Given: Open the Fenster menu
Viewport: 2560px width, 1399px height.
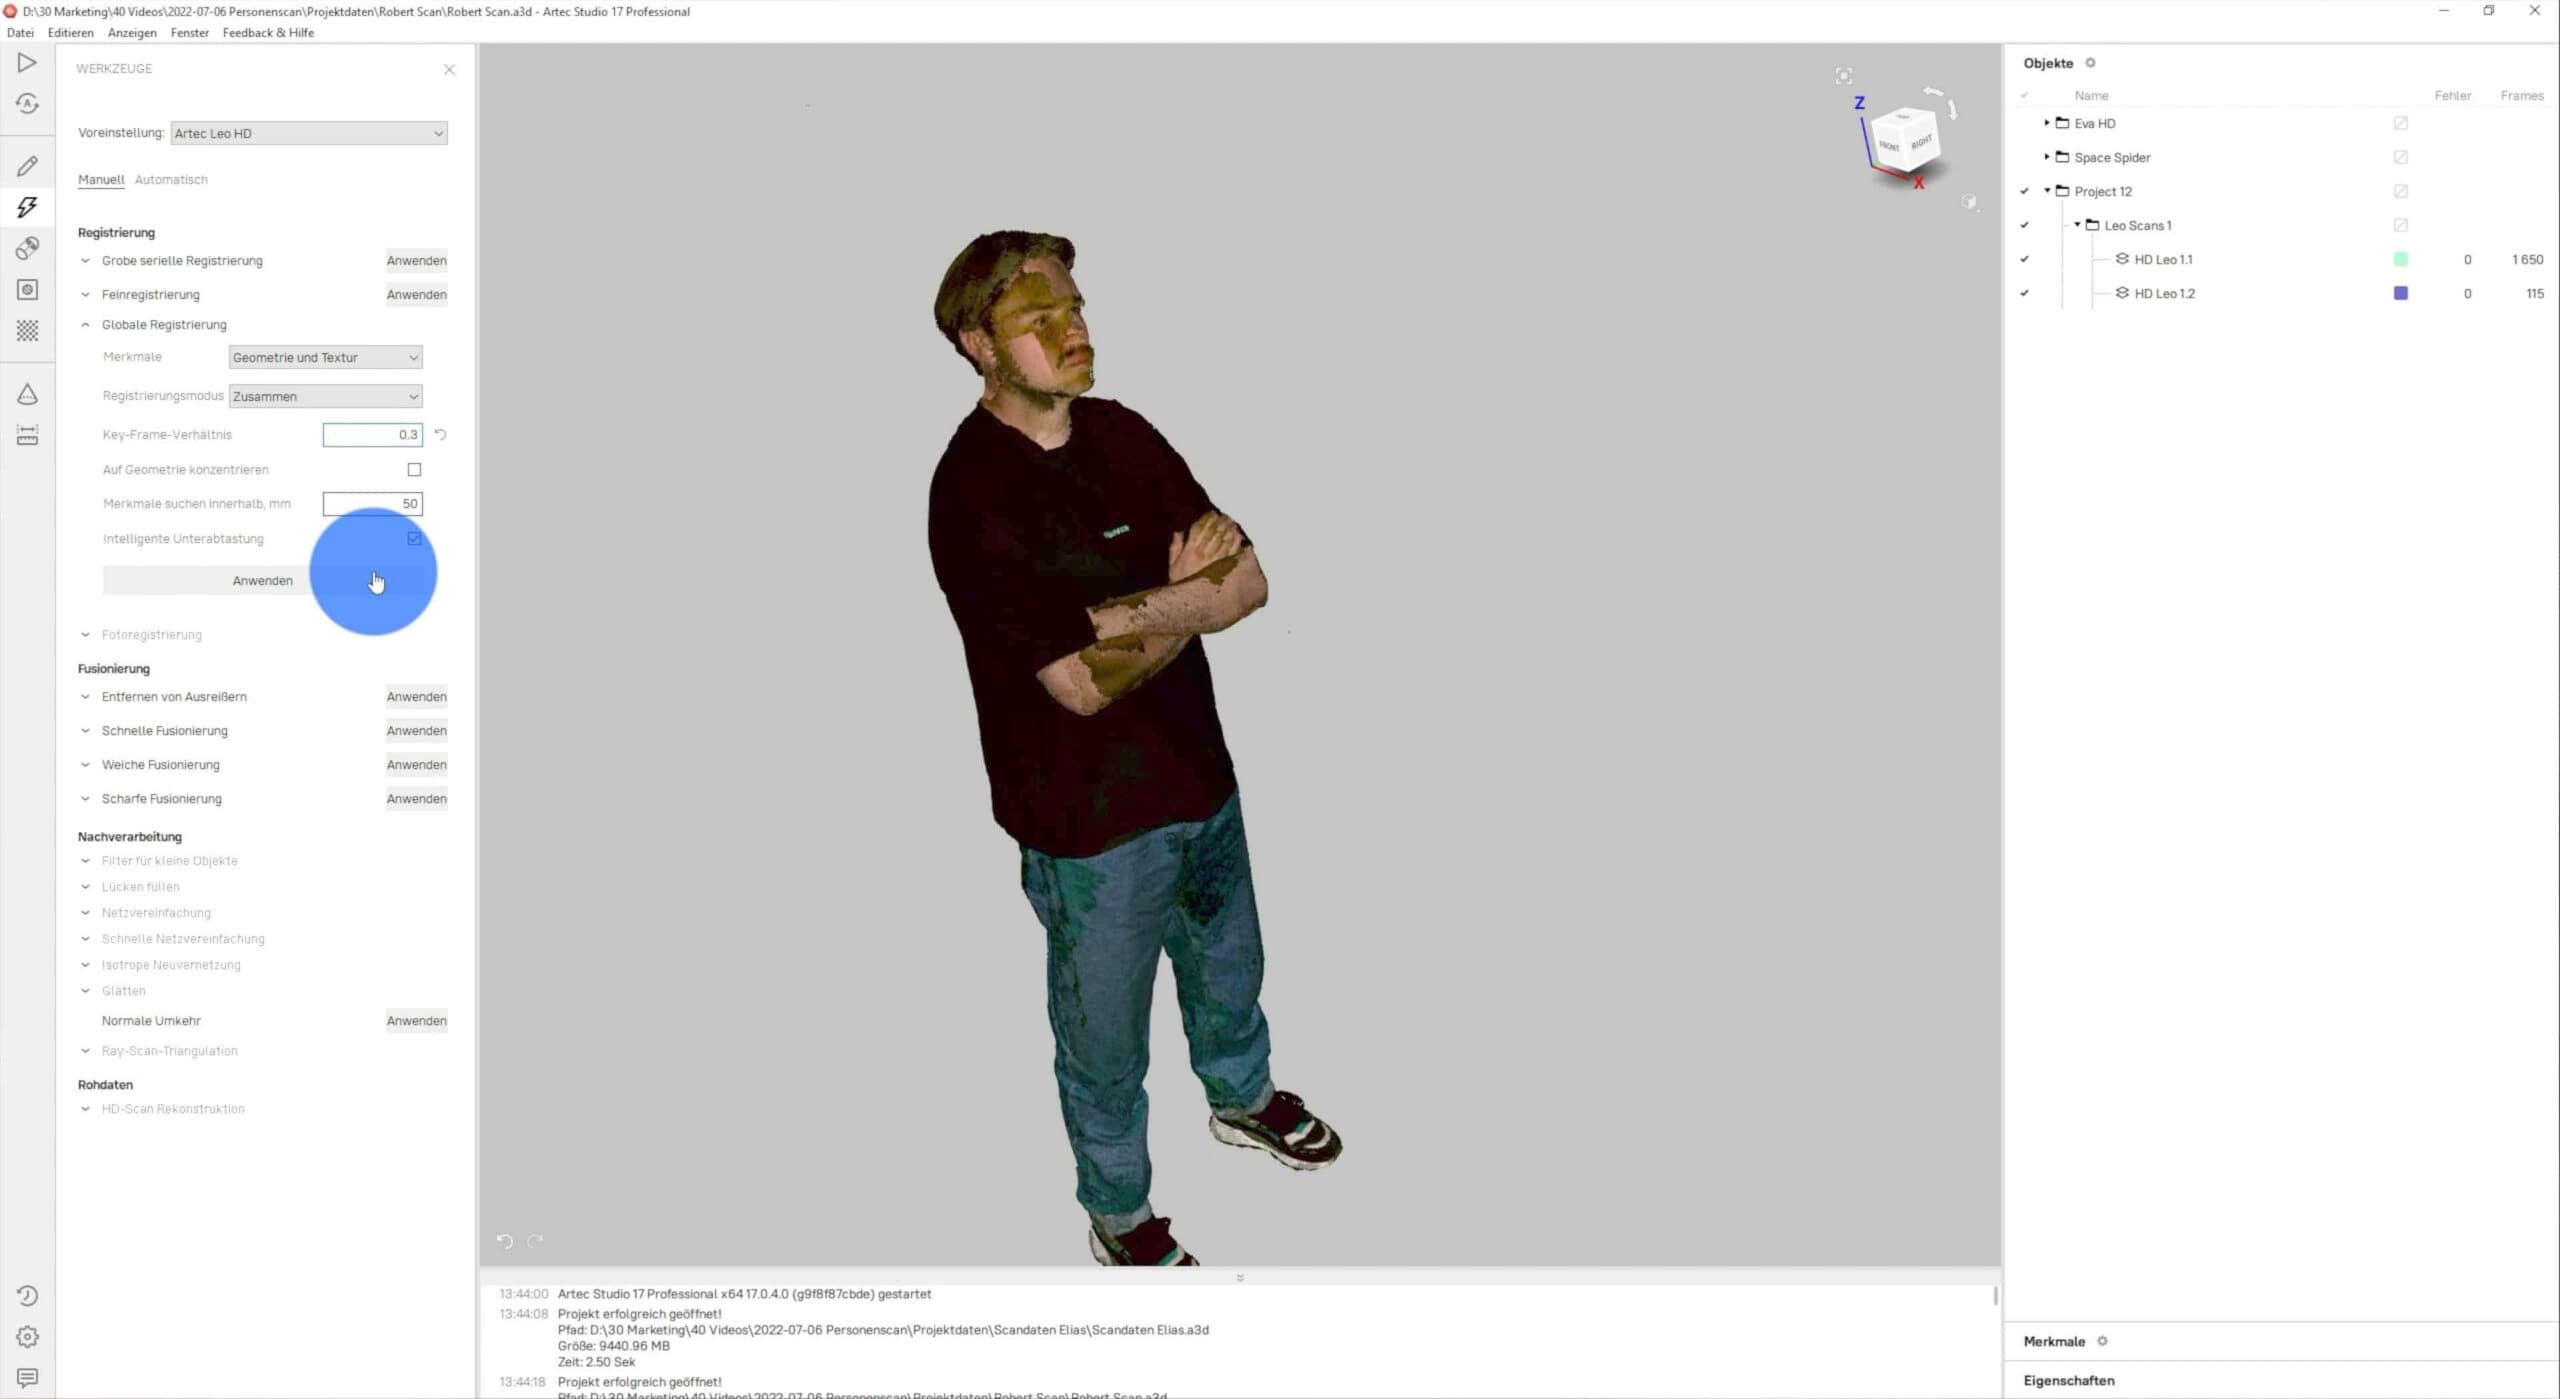Looking at the screenshot, I should (x=189, y=32).
